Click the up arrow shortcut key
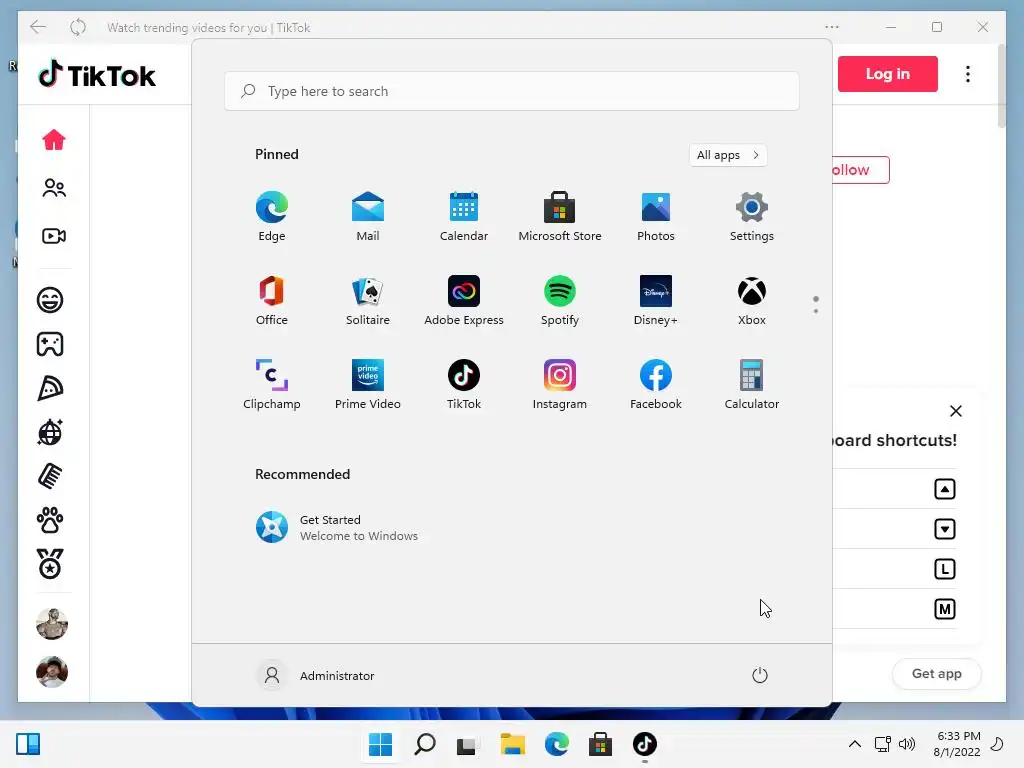The height and width of the screenshot is (768, 1024). pos(944,488)
